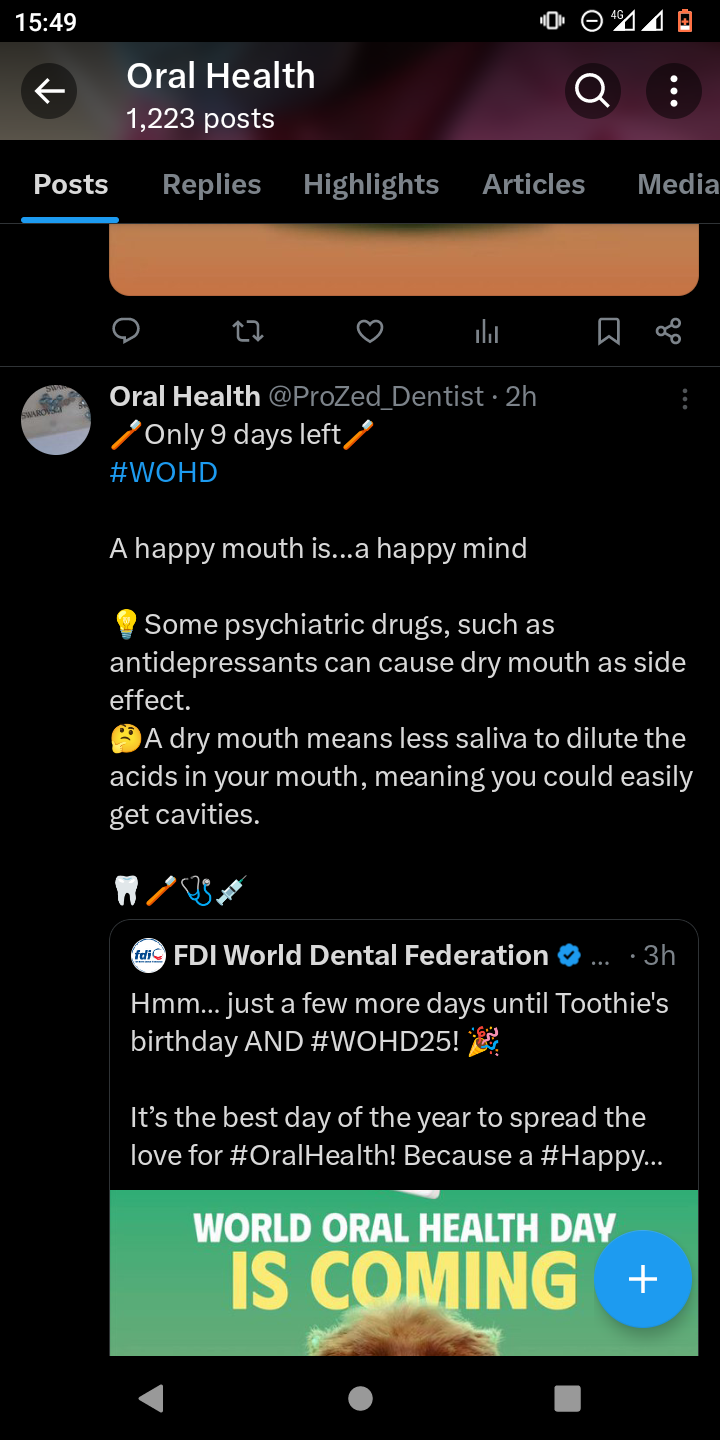Screen dimensions: 720x1440
Task: Open Oral Health post options menu
Action: pyautogui.click(x=685, y=399)
